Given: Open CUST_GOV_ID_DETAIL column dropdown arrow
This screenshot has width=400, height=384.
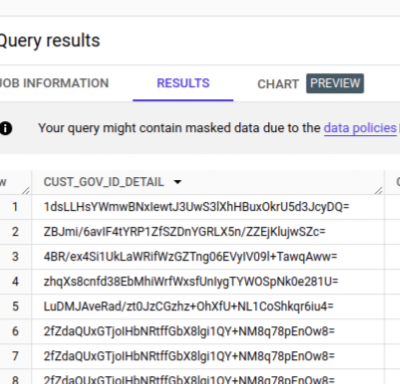Looking at the screenshot, I should pos(178,182).
